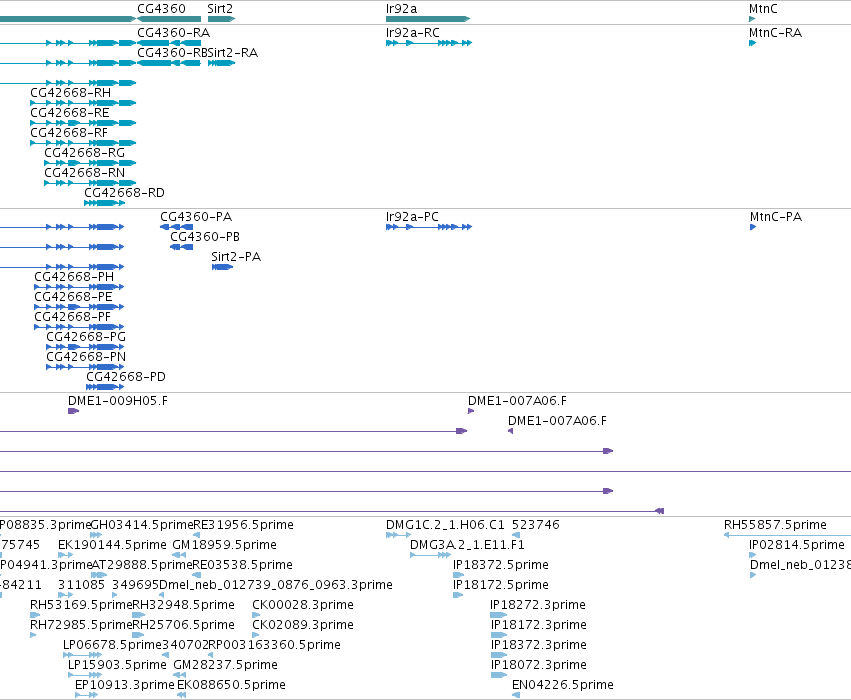Select the lower DME1-007A06.F label

coord(557,421)
